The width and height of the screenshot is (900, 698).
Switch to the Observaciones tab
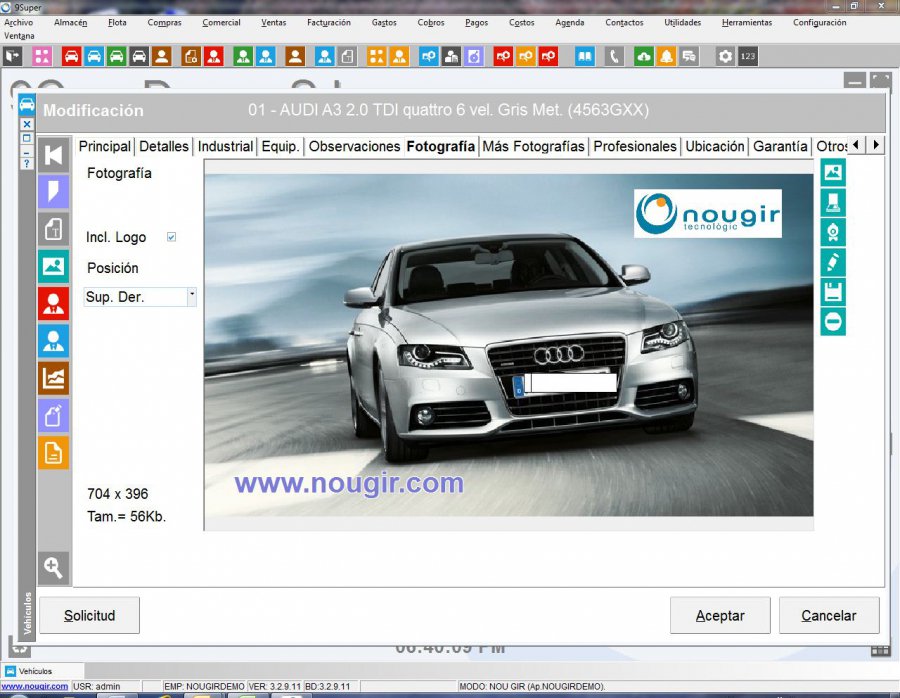tap(354, 146)
